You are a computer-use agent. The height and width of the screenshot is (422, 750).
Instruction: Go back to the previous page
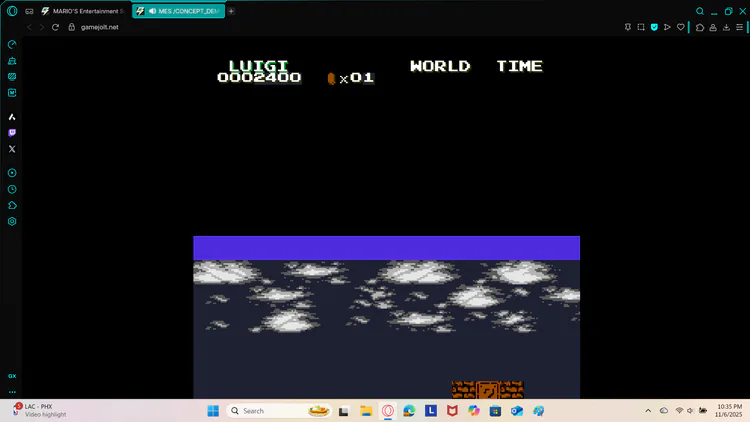pos(29,27)
